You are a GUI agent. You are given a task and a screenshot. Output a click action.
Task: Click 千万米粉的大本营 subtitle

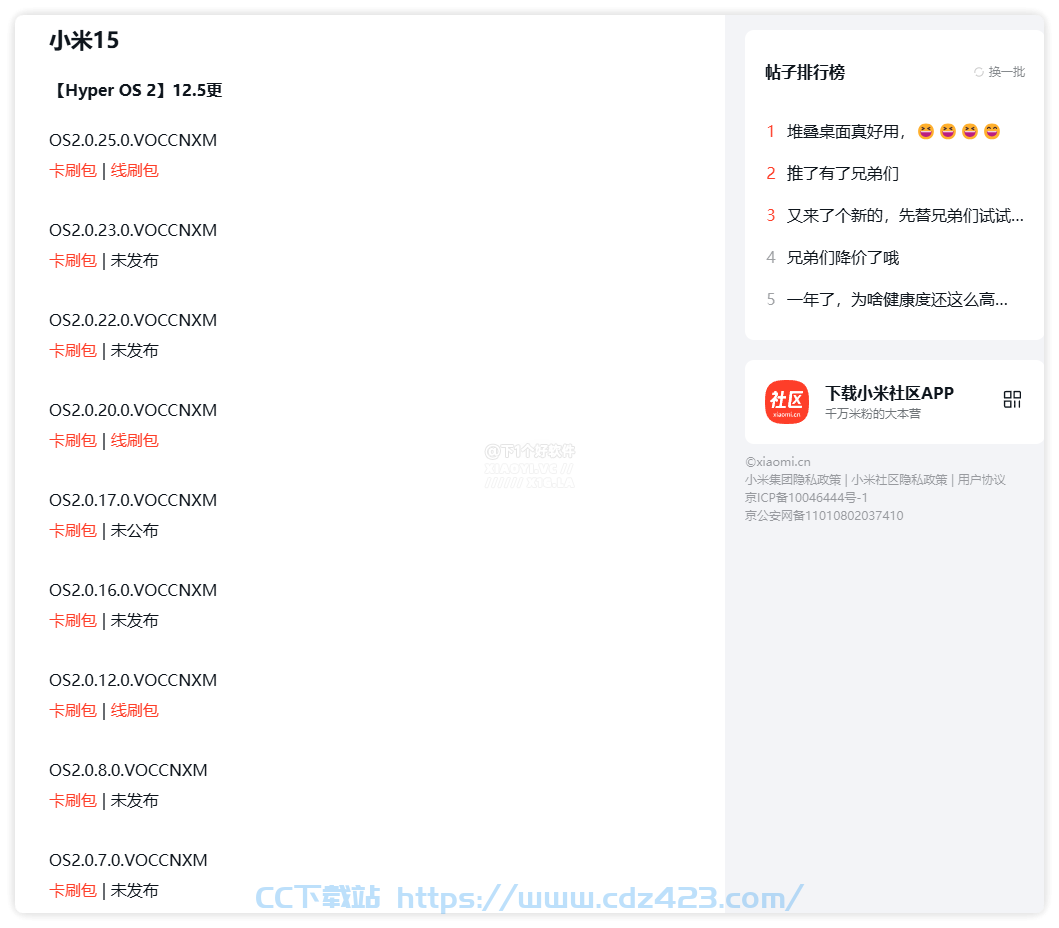pyautogui.click(x=873, y=413)
